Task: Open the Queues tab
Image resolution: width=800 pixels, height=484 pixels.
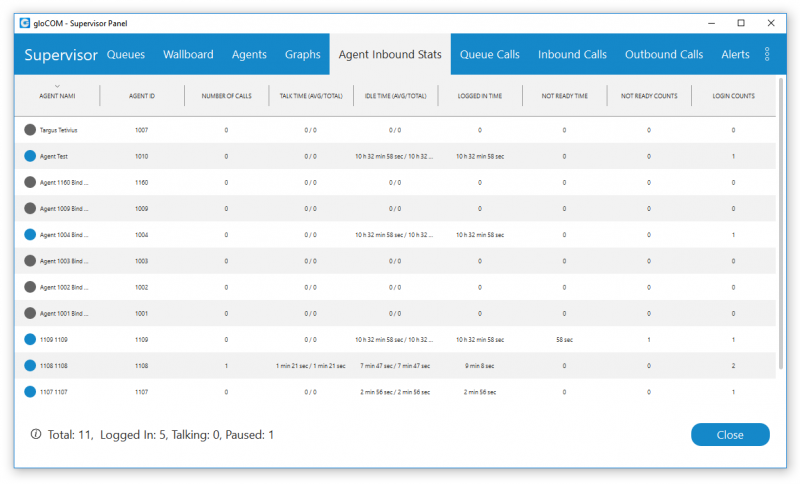Action: (x=126, y=55)
